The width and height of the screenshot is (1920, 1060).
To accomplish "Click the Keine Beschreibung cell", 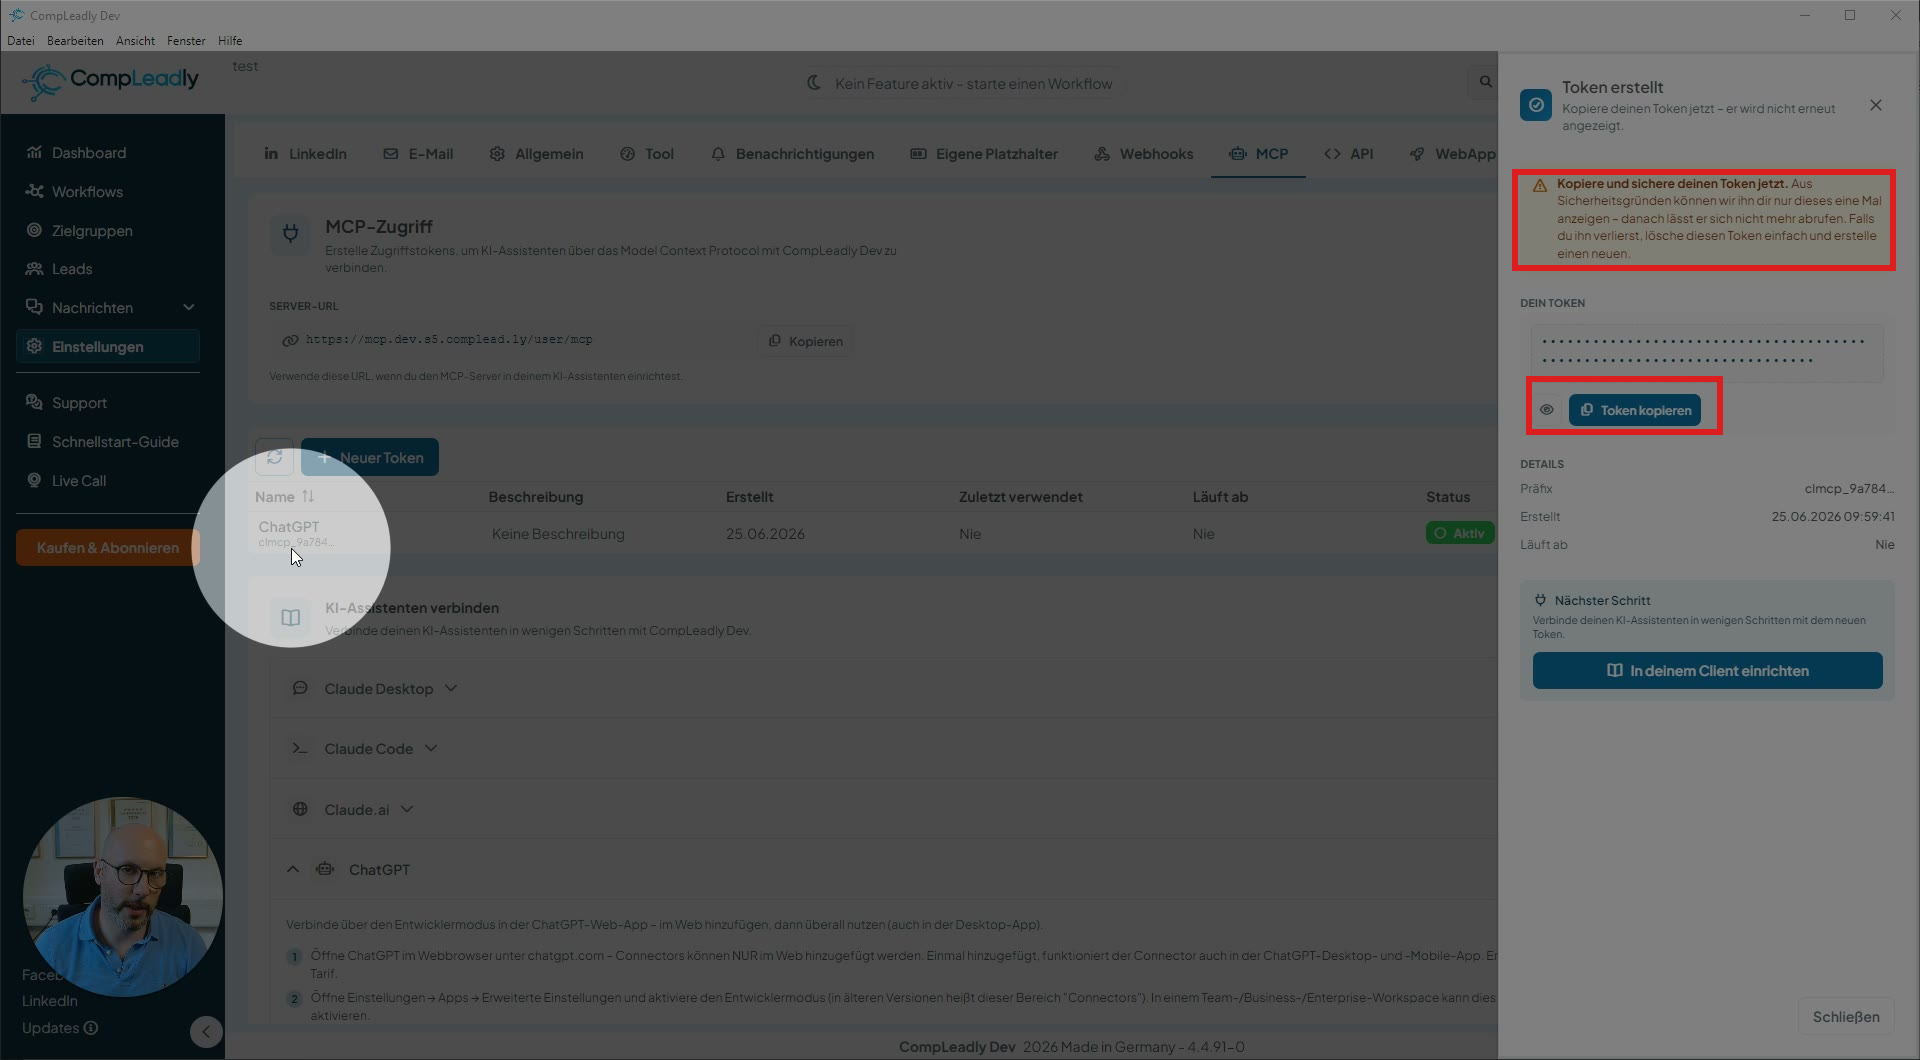I will click(x=558, y=534).
